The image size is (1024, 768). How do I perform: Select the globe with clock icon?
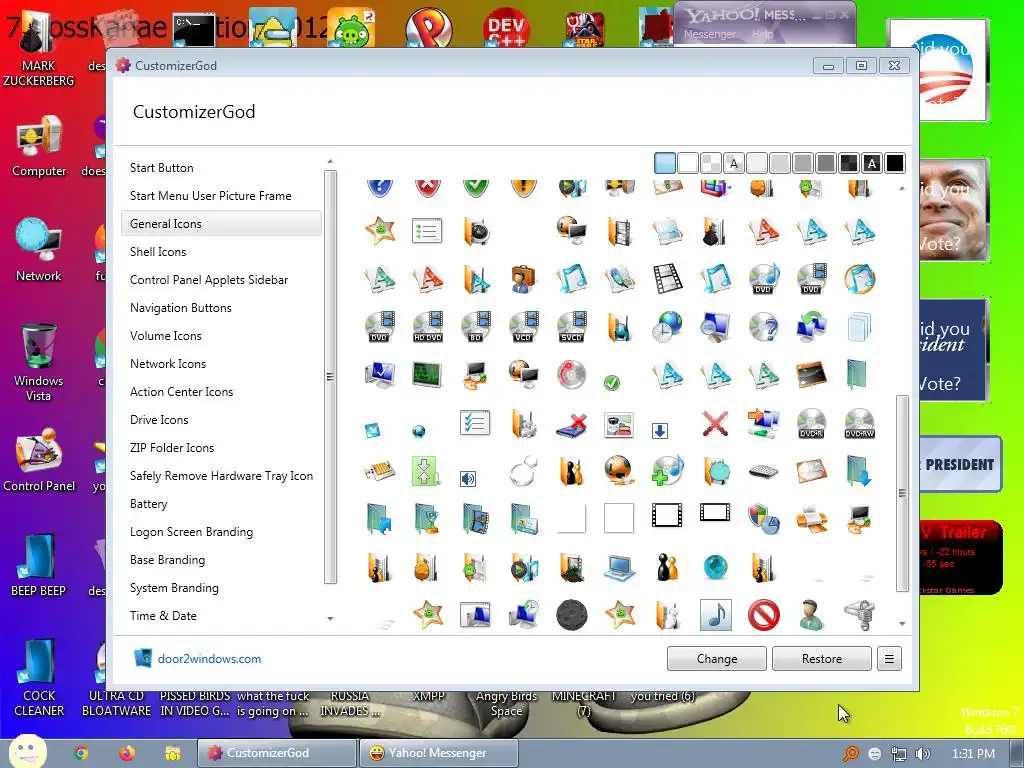point(667,327)
